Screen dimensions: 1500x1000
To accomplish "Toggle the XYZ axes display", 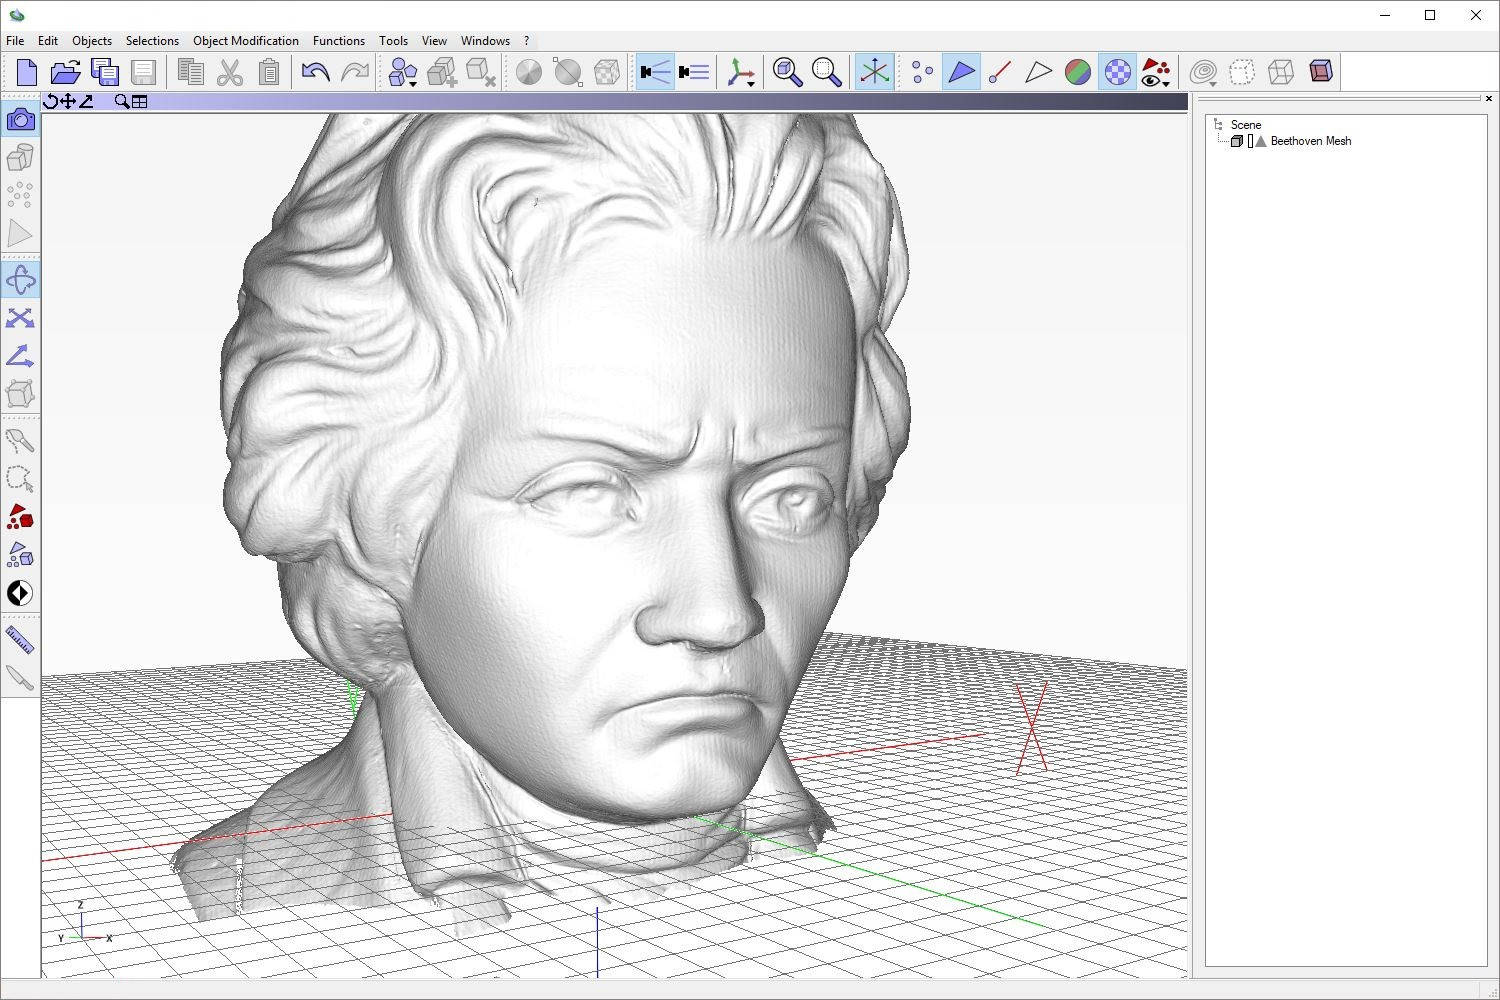I will point(874,72).
